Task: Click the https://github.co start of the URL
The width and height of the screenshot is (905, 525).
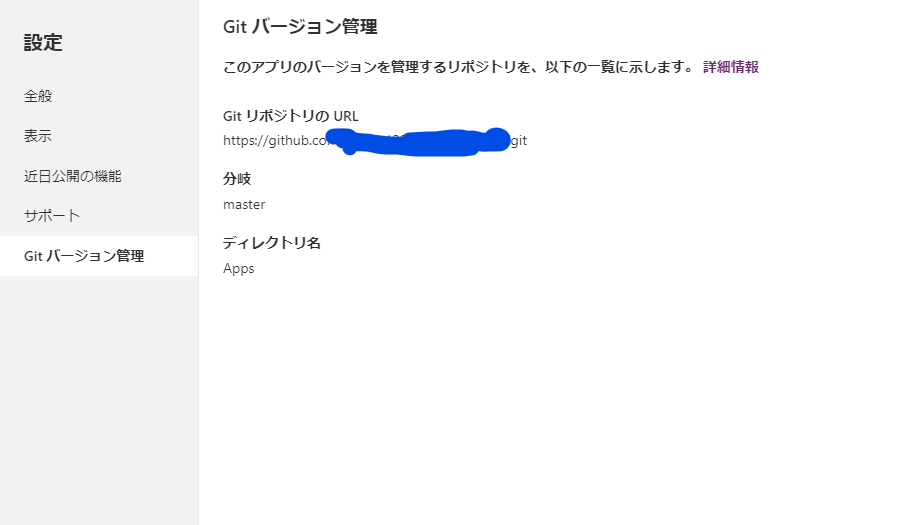Action: point(275,141)
